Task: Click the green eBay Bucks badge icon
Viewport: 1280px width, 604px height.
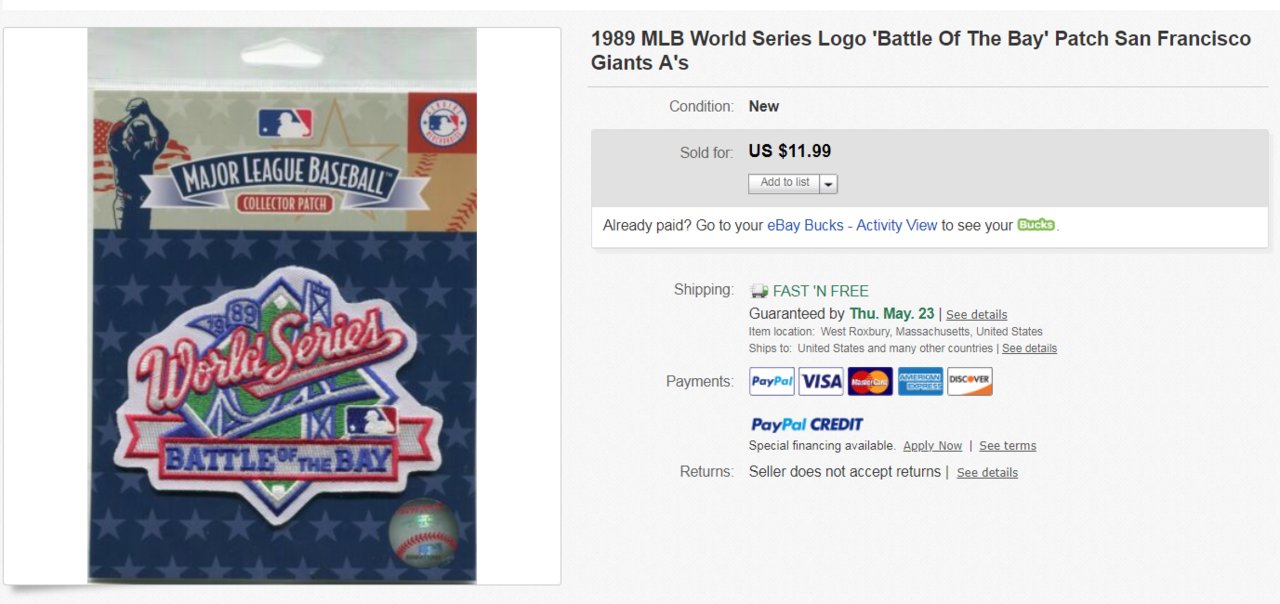Action: click(1036, 225)
